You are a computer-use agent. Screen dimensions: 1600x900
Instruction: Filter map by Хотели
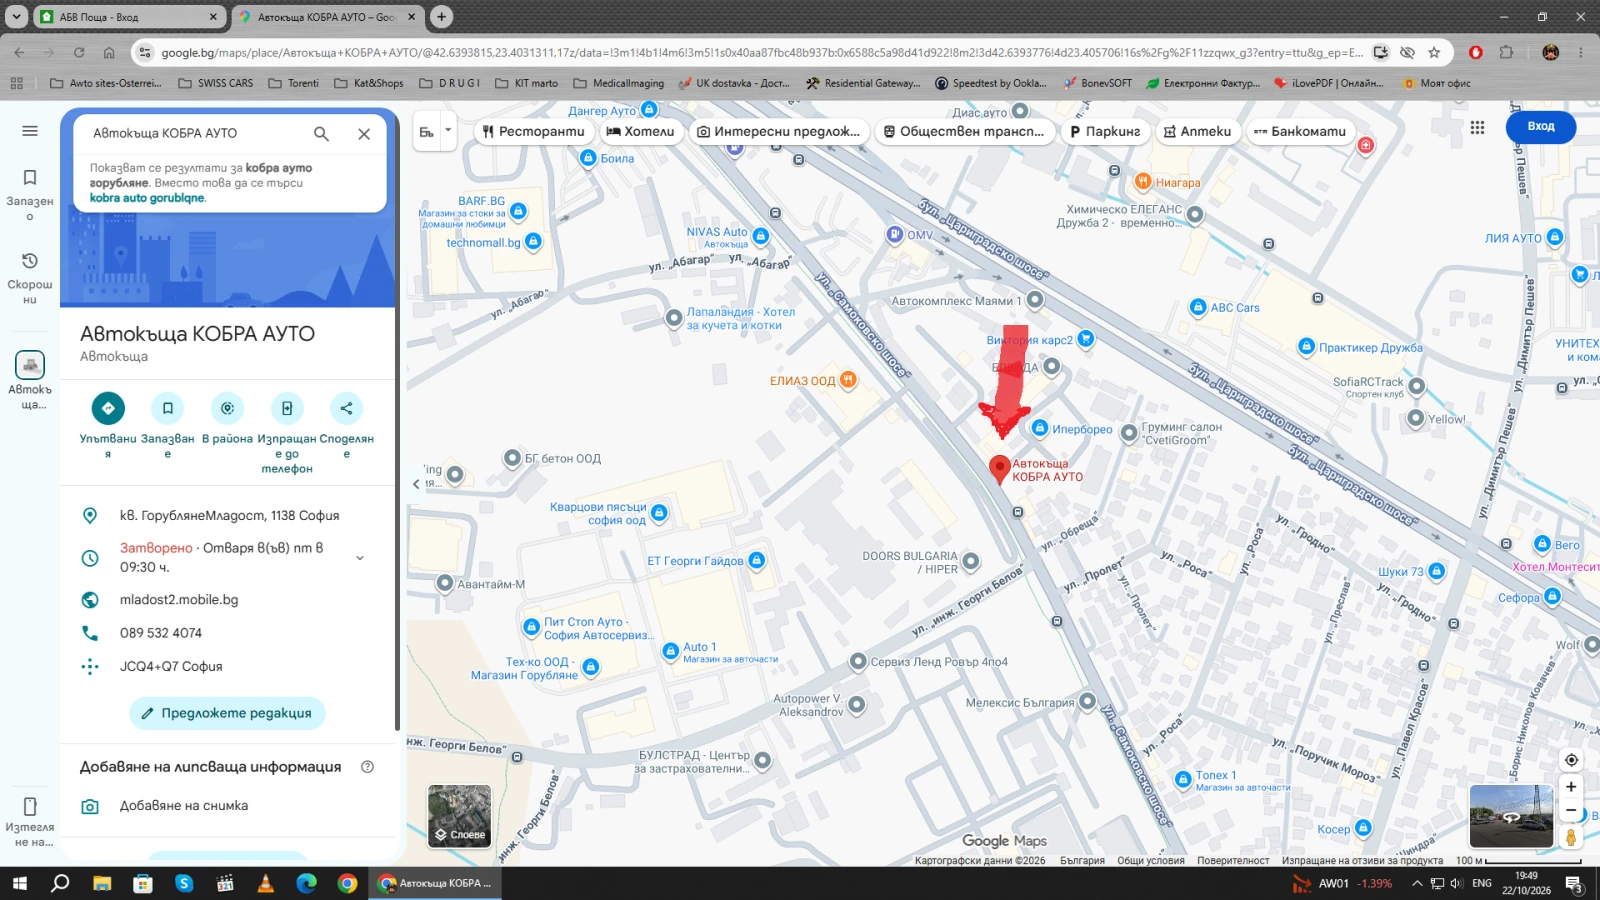click(x=640, y=131)
